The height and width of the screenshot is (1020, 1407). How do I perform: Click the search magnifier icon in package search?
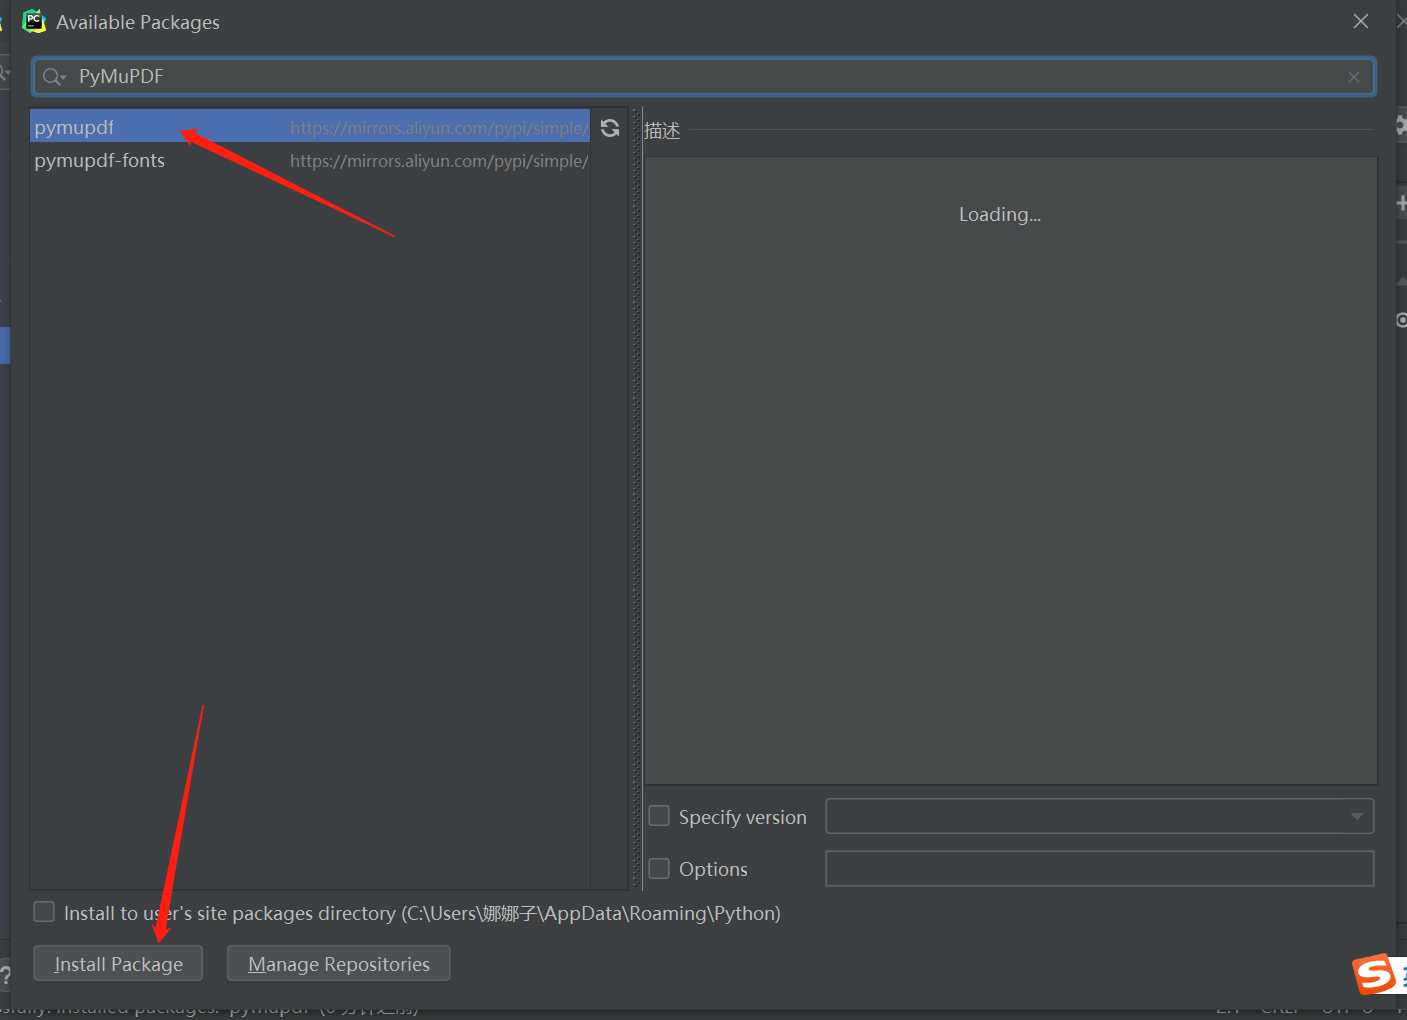[x=53, y=77]
